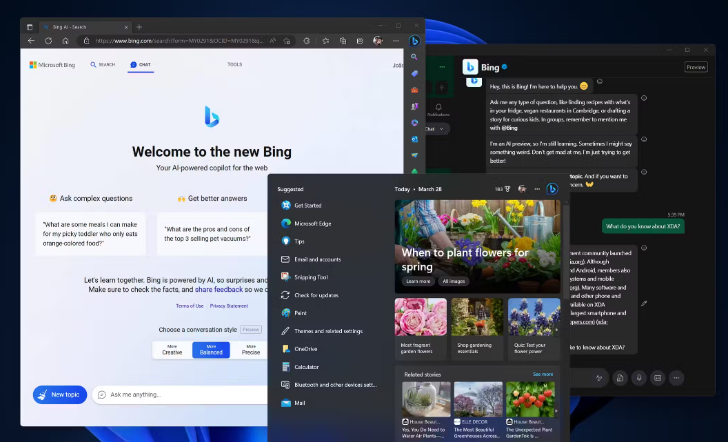This screenshot has height=442, width=728.
Task: Switch to the Bing SEARCH tab
Action: point(103,65)
